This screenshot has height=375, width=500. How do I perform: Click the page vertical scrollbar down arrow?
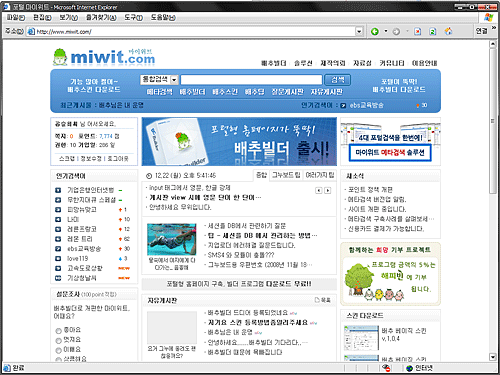pyautogui.click(x=493, y=357)
